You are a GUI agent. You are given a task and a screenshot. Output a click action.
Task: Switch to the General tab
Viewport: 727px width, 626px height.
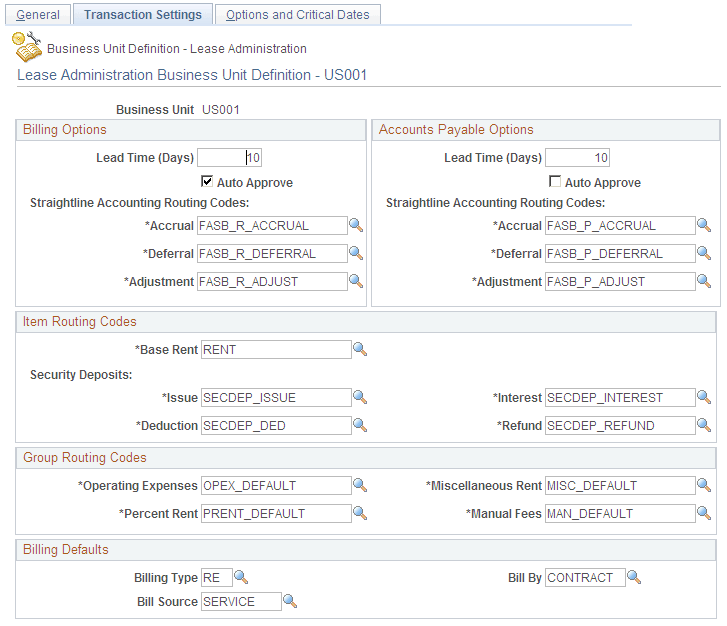click(38, 14)
